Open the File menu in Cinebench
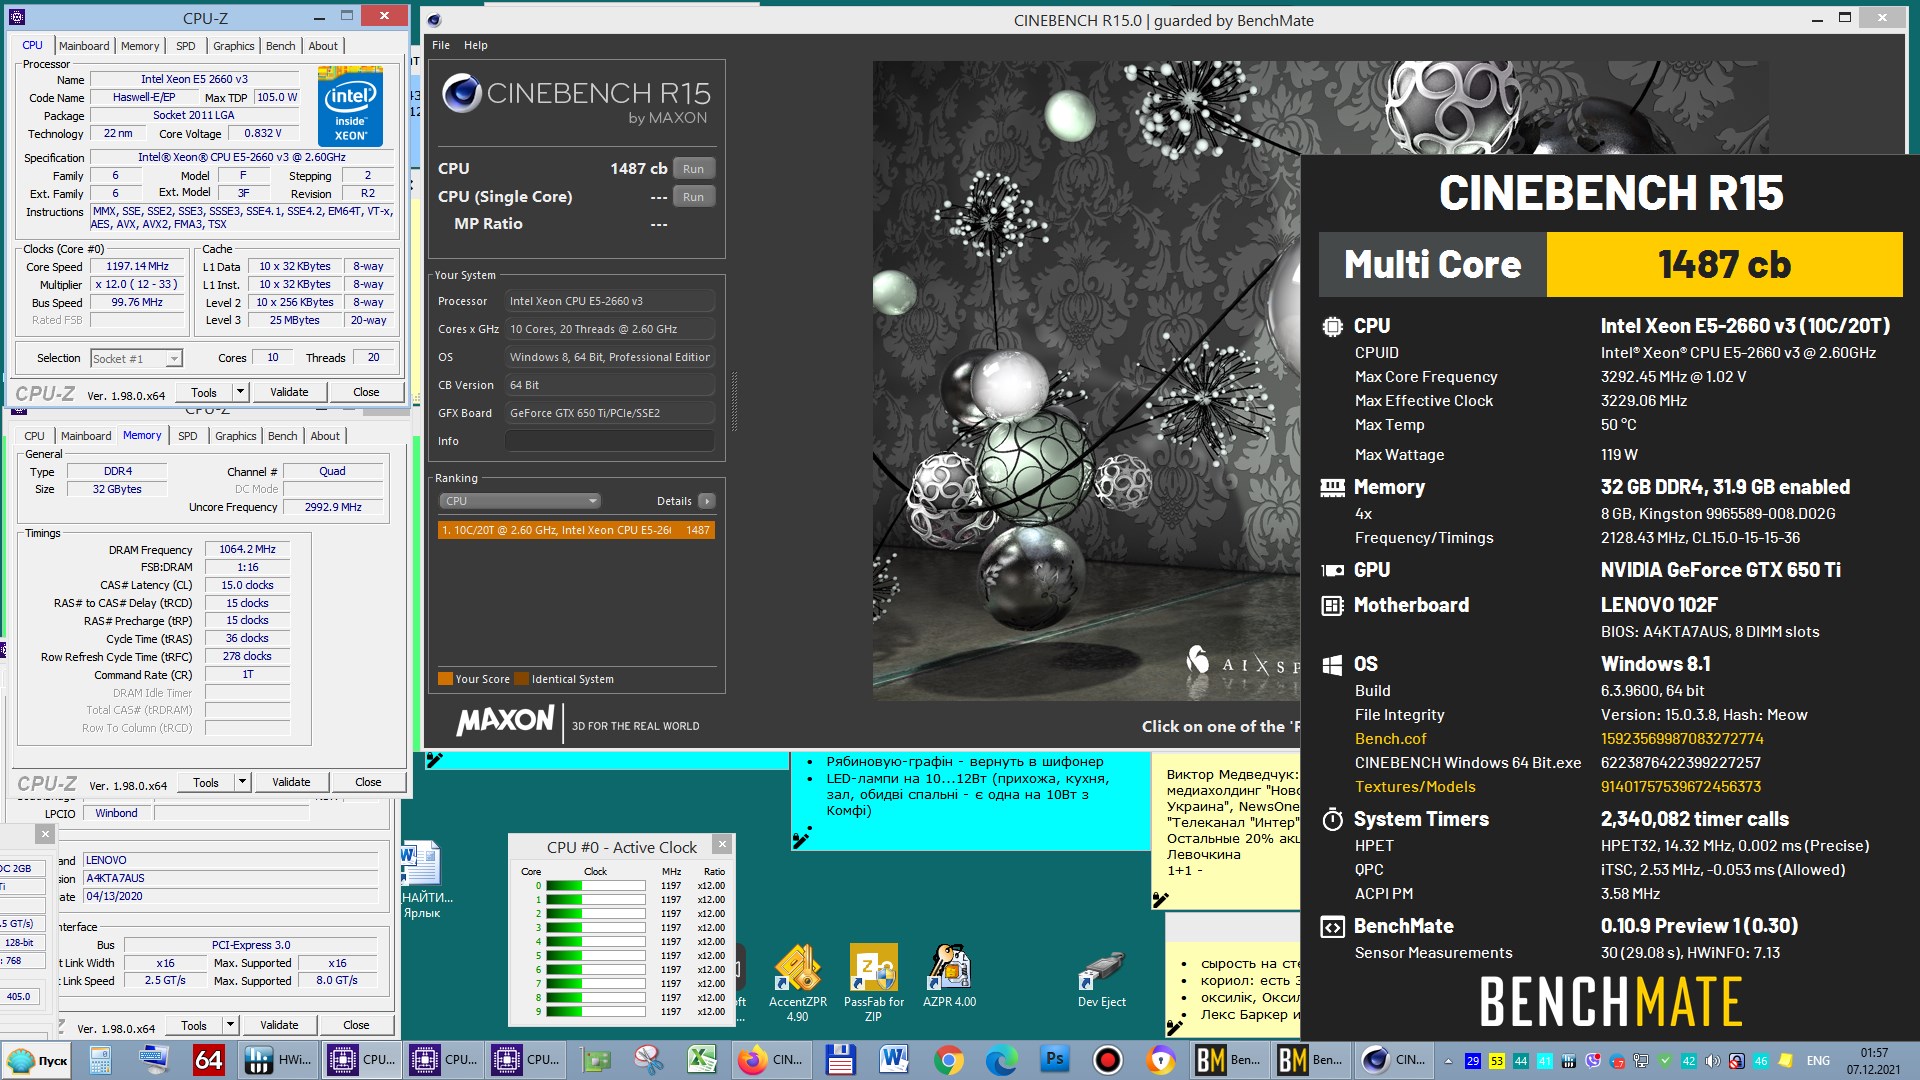Image resolution: width=1920 pixels, height=1080 pixels. coord(441,45)
